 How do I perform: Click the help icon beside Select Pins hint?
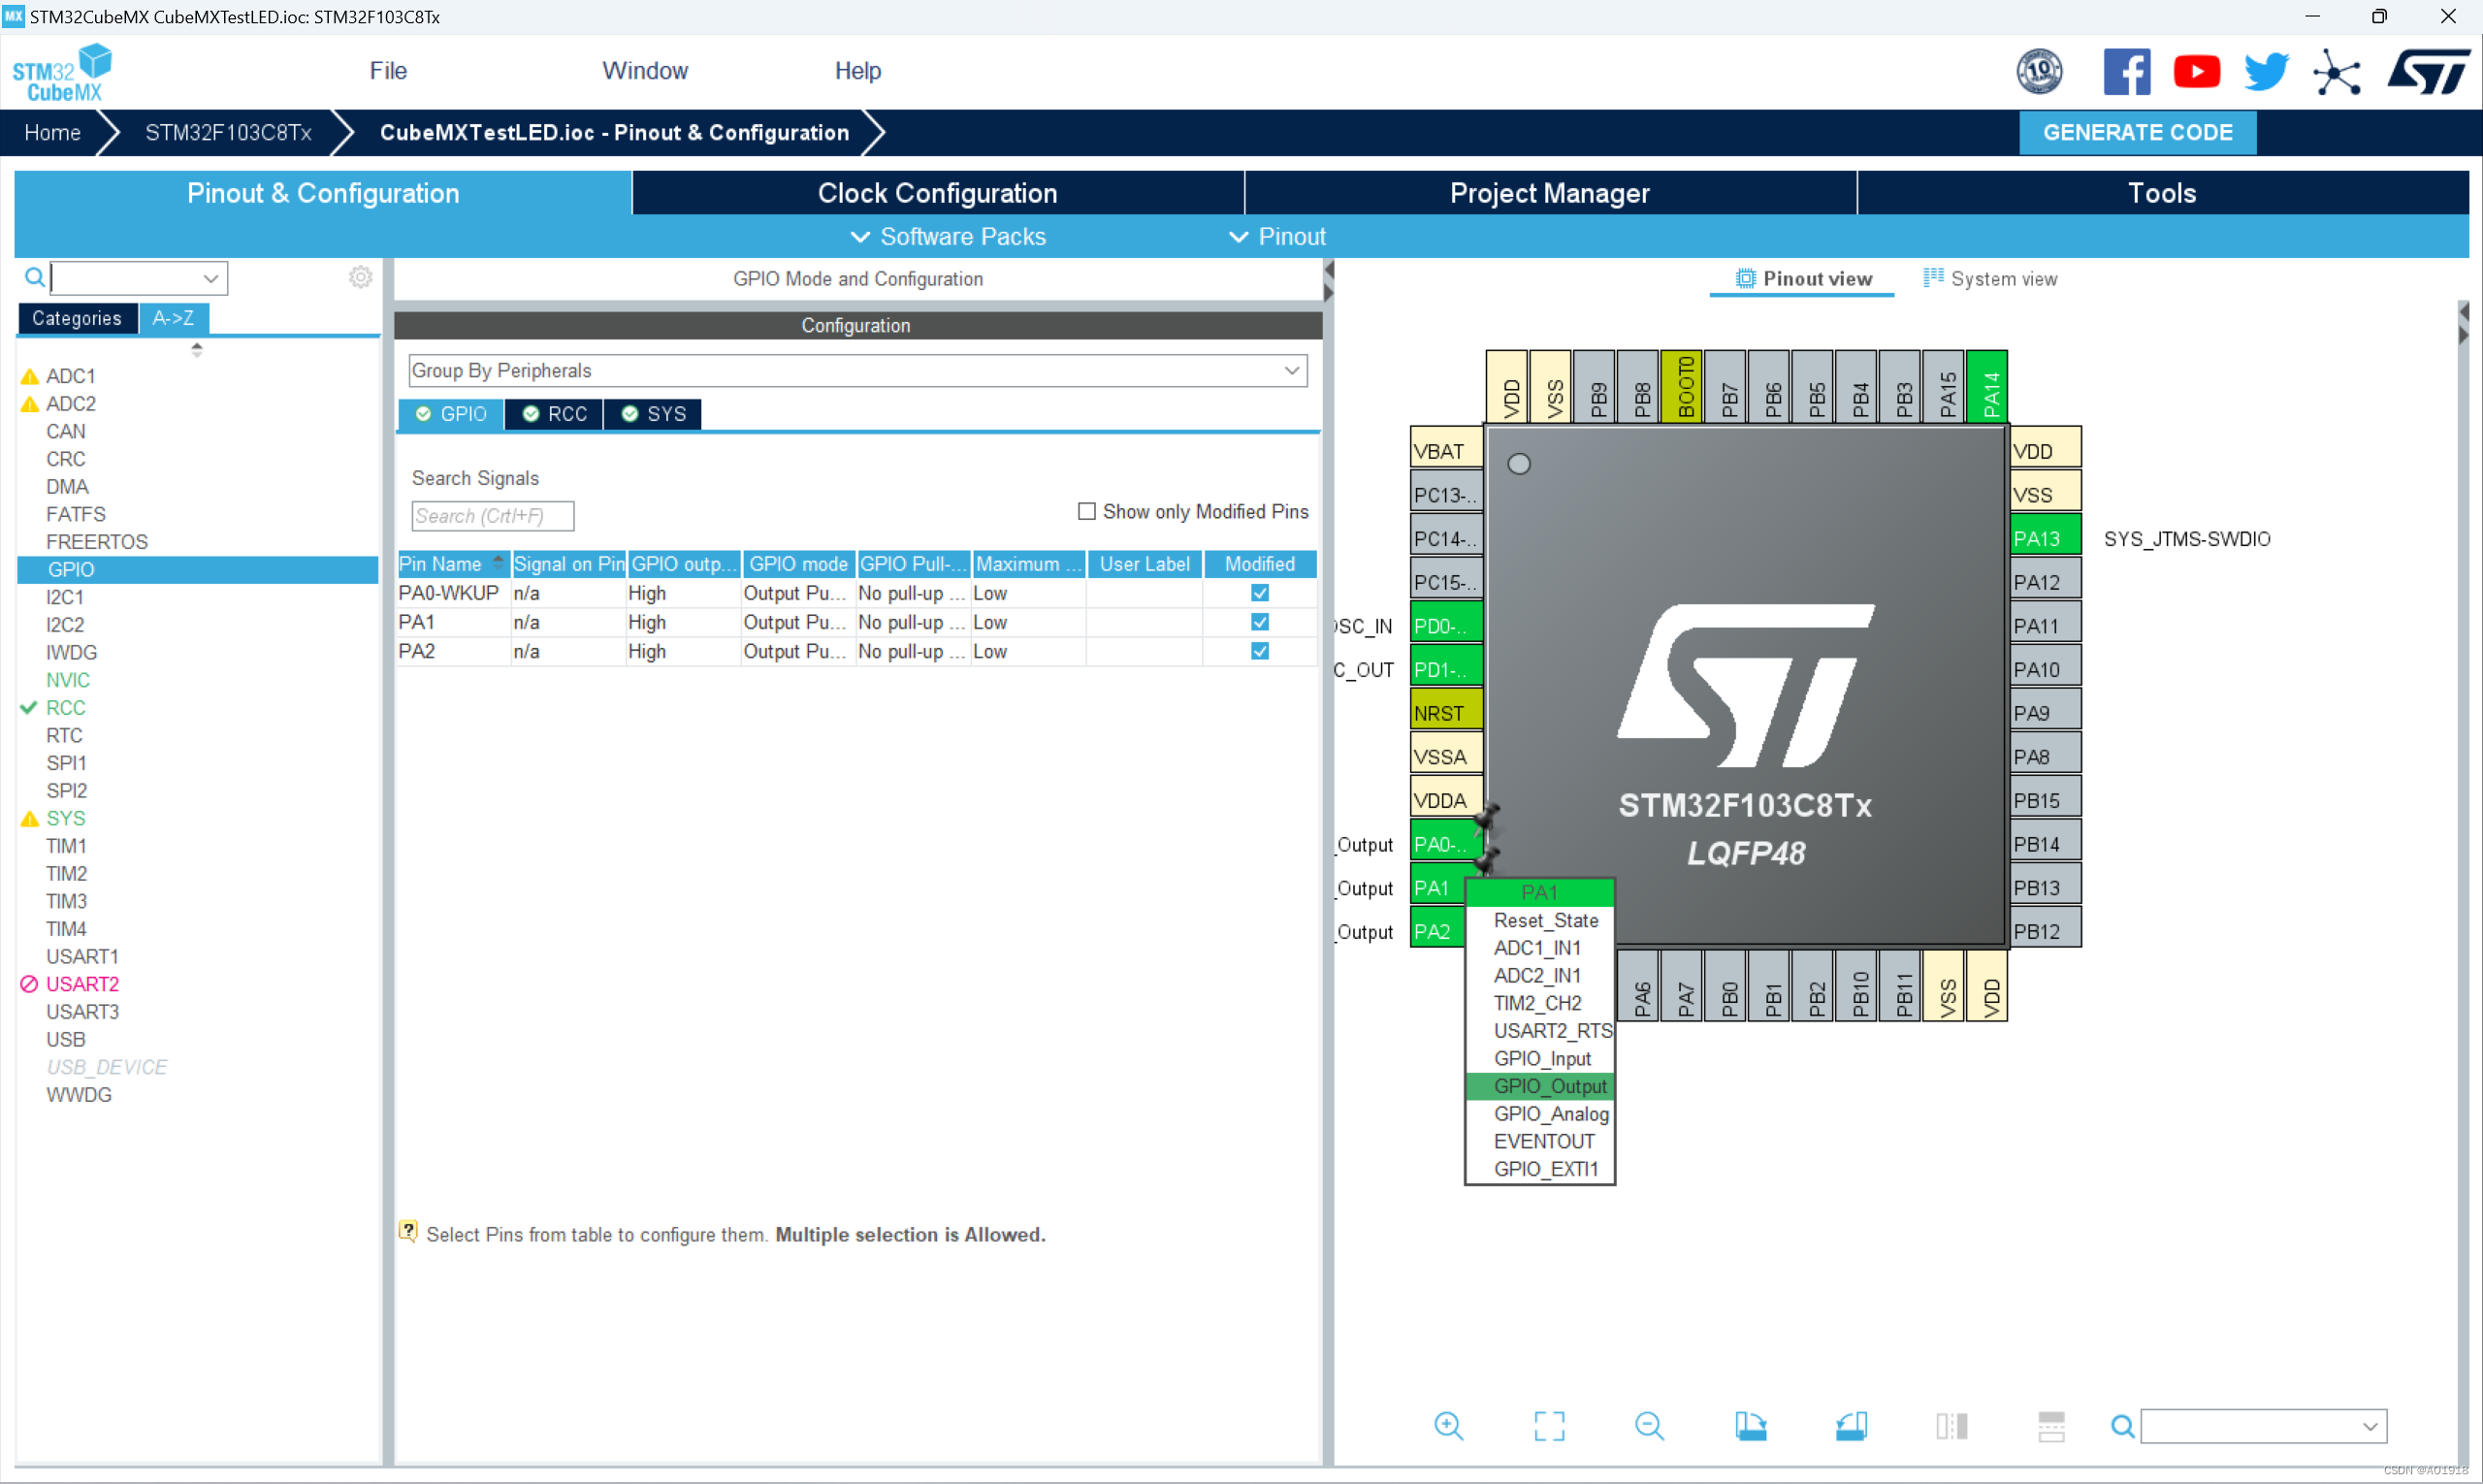(x=408, y=1231)
